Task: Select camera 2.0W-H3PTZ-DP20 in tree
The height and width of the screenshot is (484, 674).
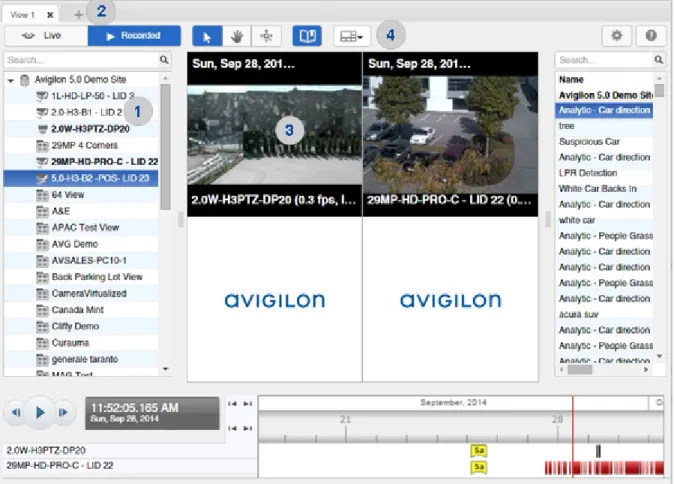Action: pos(83,129)
